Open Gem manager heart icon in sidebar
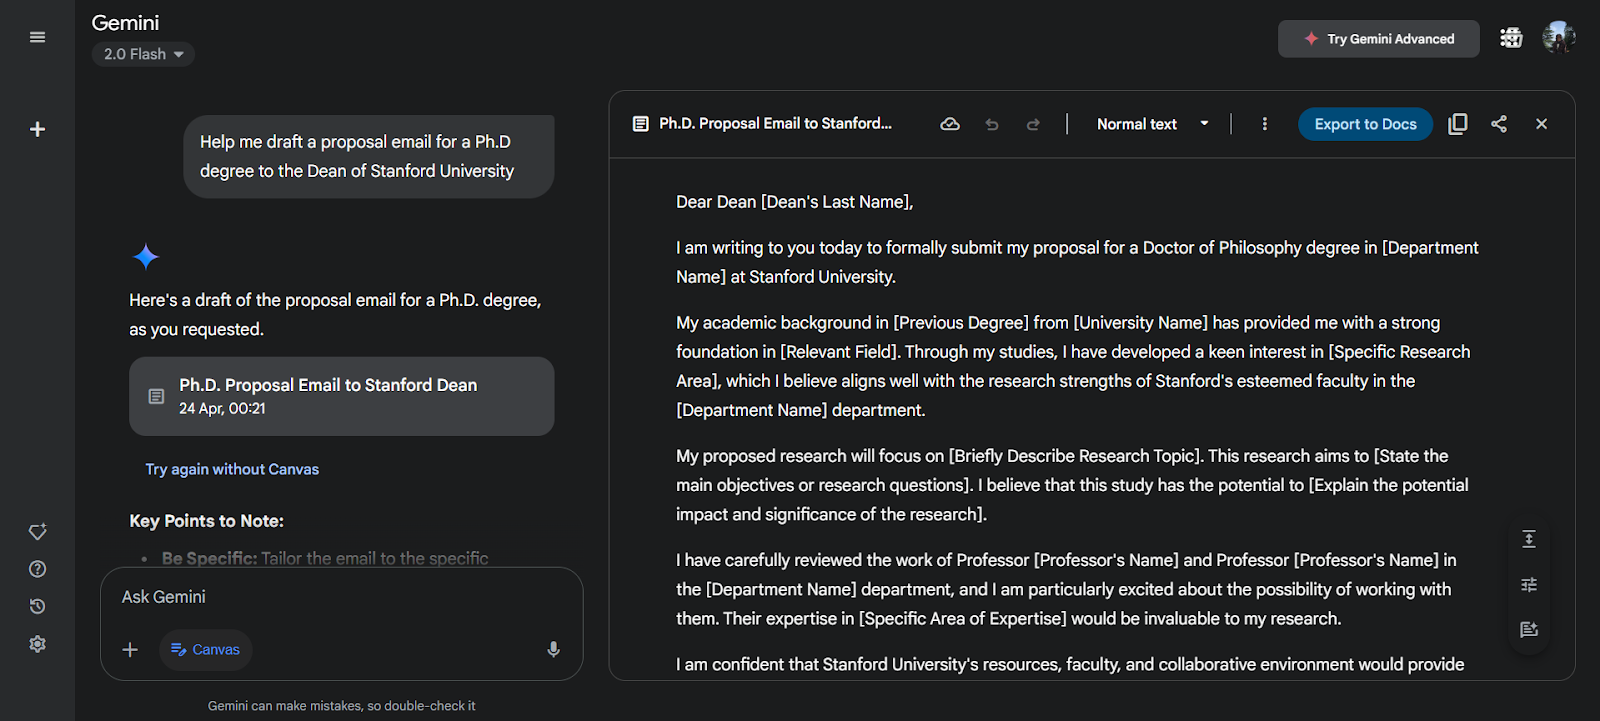This screenshot has width=1600, height=721. pos(37,532)
